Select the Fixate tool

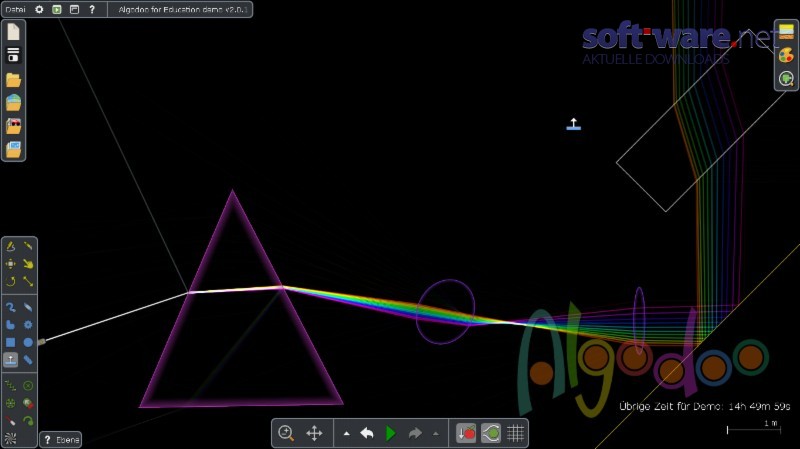(x=28, y=386)
